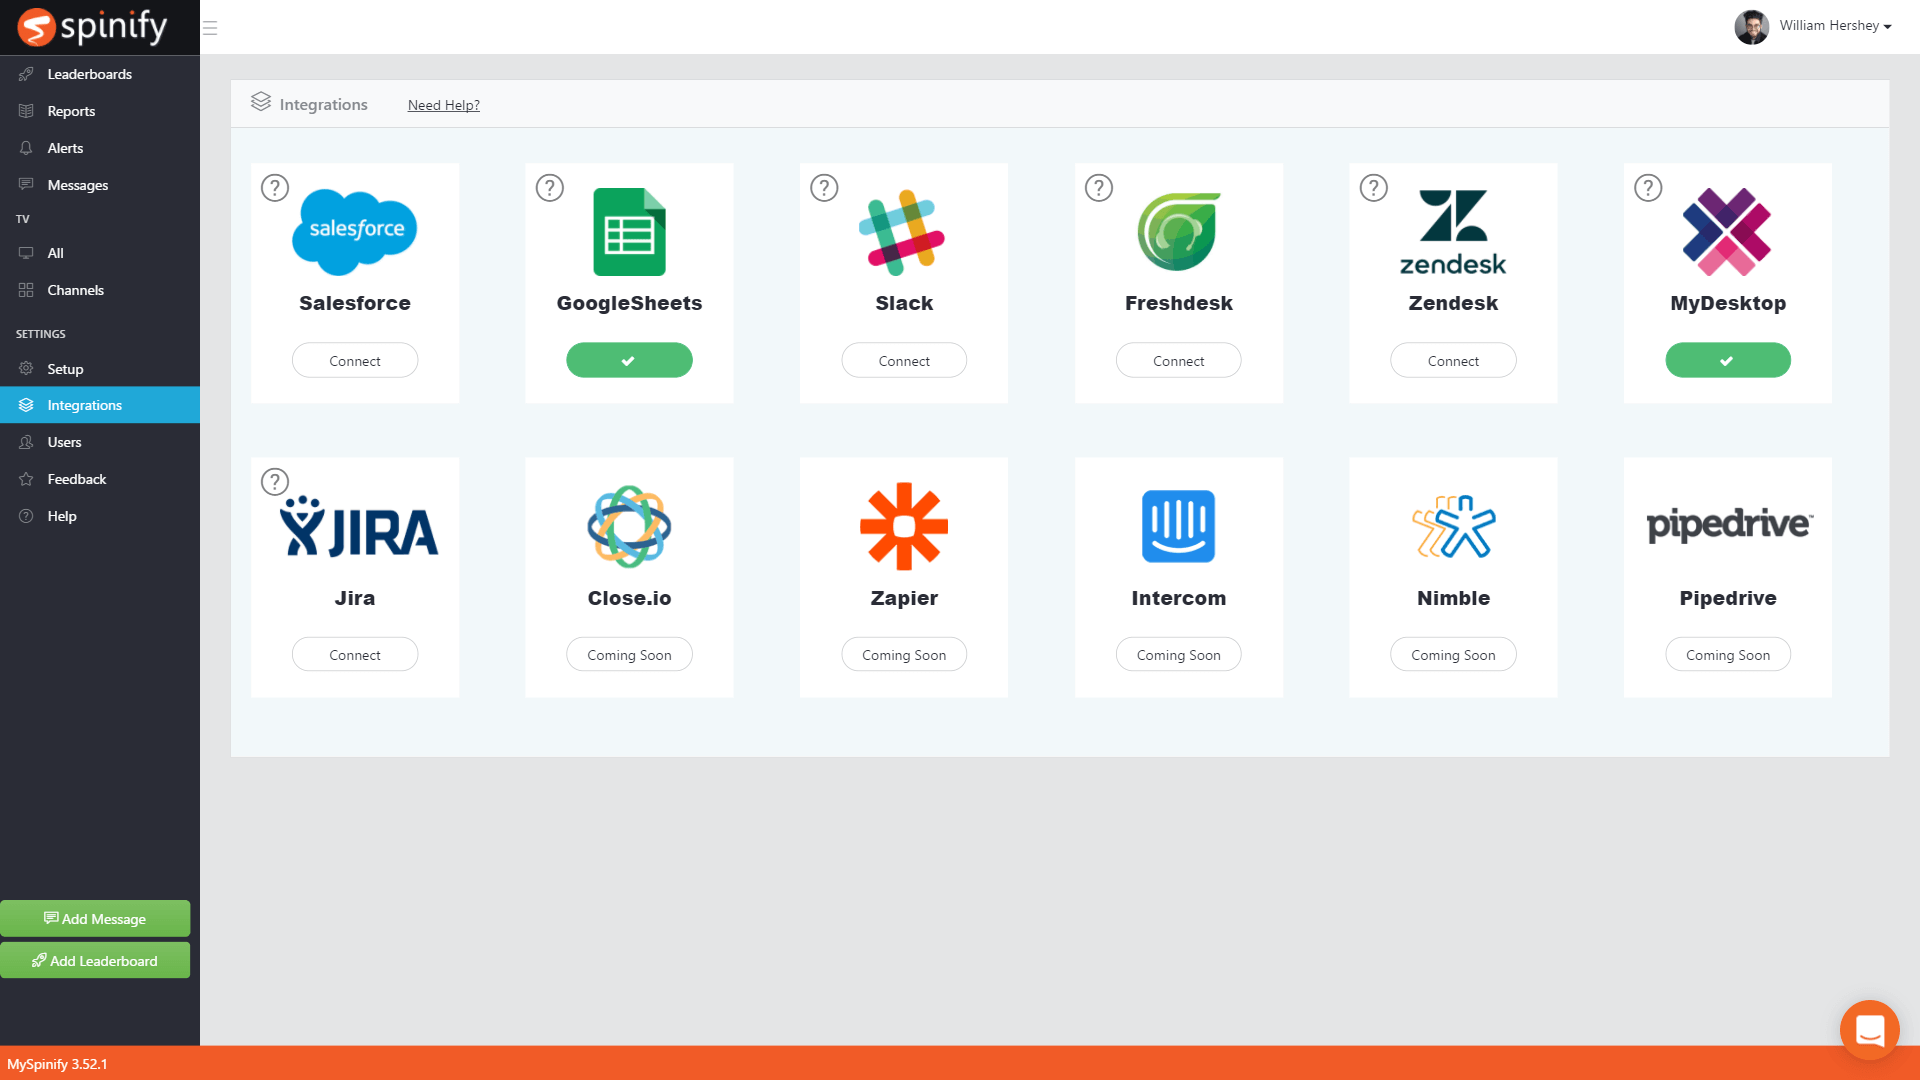Viewport: 1920px width, 1080px height.
Task: Click the Integrations layers icon in header
Action: [261, 102]
